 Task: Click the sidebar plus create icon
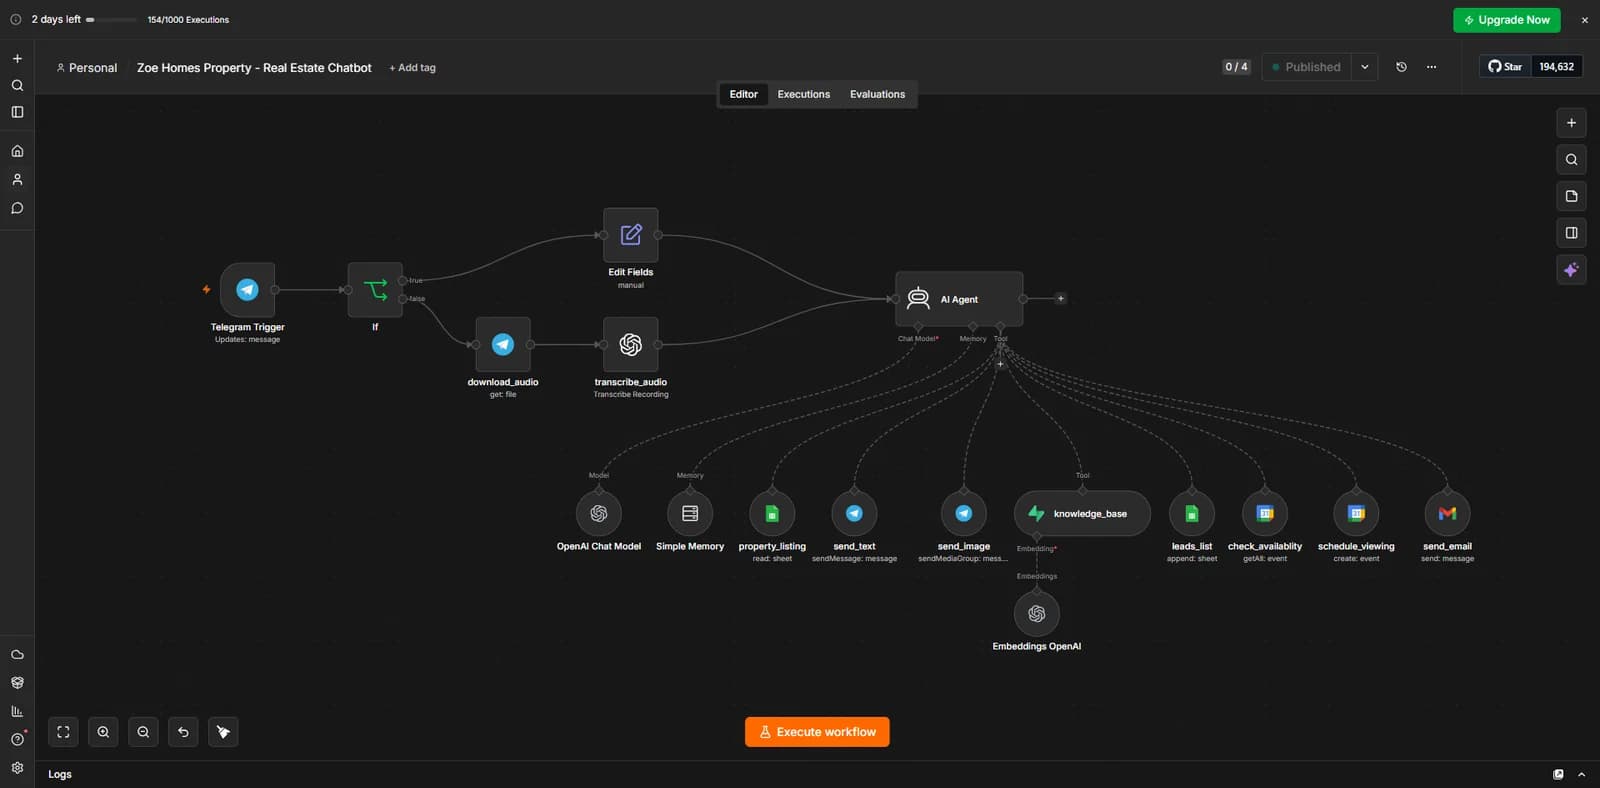point(17,59)
